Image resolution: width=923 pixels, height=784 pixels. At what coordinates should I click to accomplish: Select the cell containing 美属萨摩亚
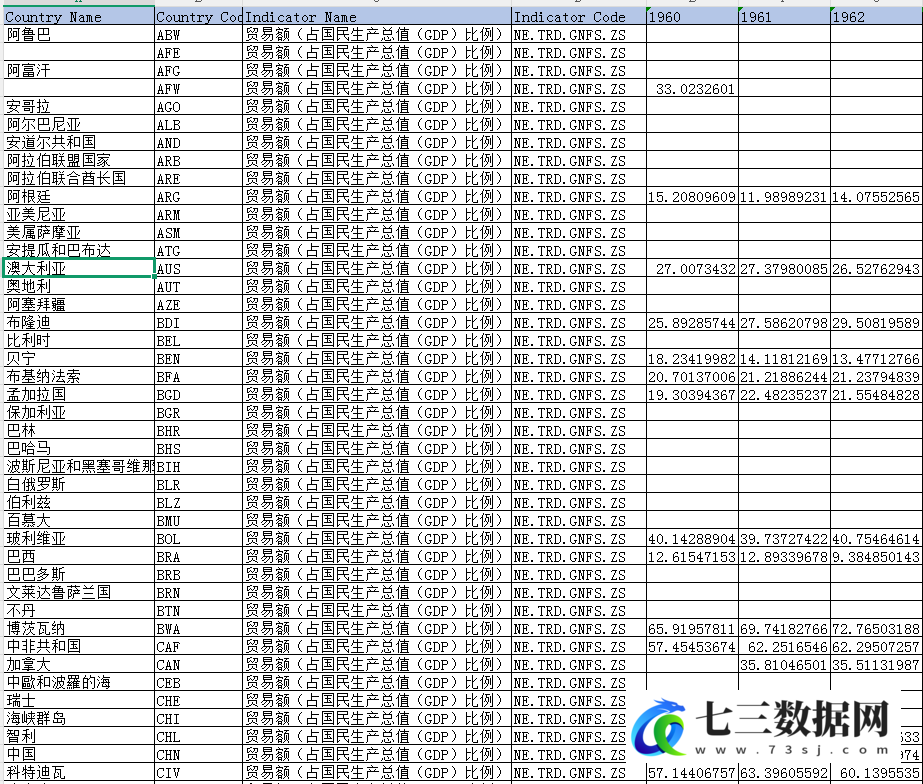(78, 232)
